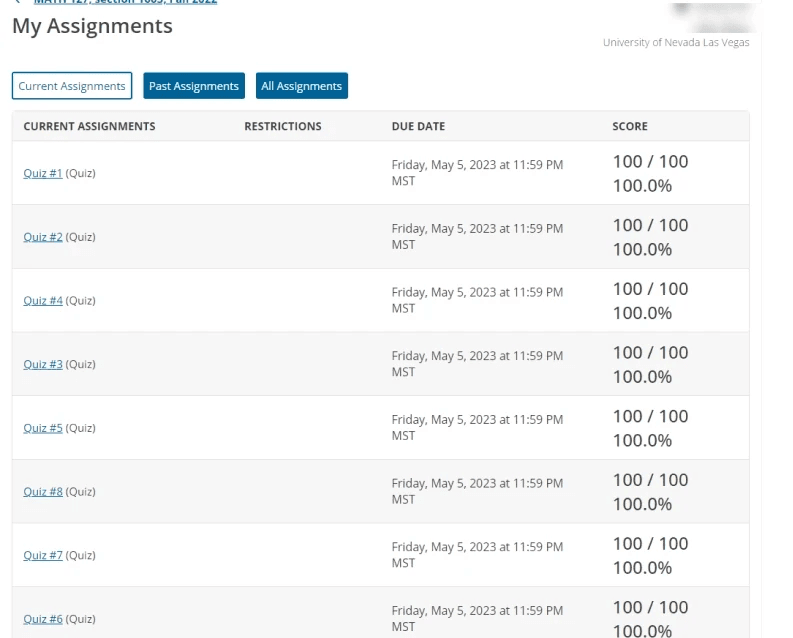
Task: Click the My Assignments page heading
Action: point(92,27)
